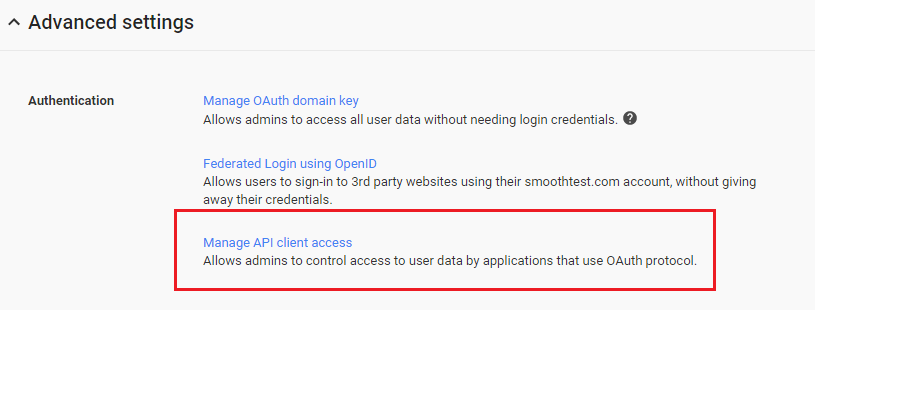Image resolution: width=912 pixels, height=393 pixels.
Task: Click empty header area right of Advanced settings
Action: [x=500, y=23]
